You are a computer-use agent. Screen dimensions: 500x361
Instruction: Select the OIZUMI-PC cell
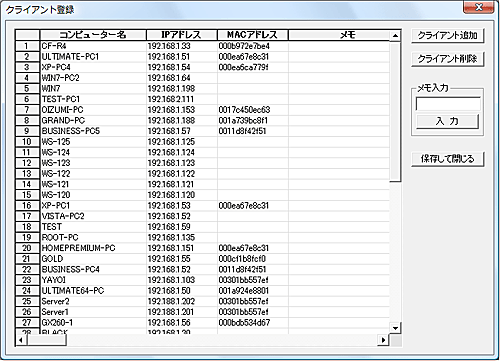point(93,110)
